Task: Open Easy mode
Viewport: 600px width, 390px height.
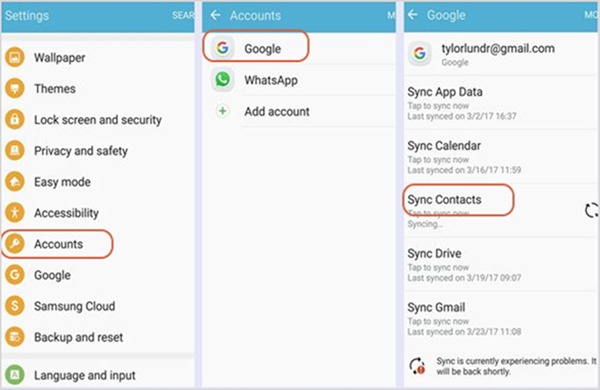Action: [x=98, y=181]
